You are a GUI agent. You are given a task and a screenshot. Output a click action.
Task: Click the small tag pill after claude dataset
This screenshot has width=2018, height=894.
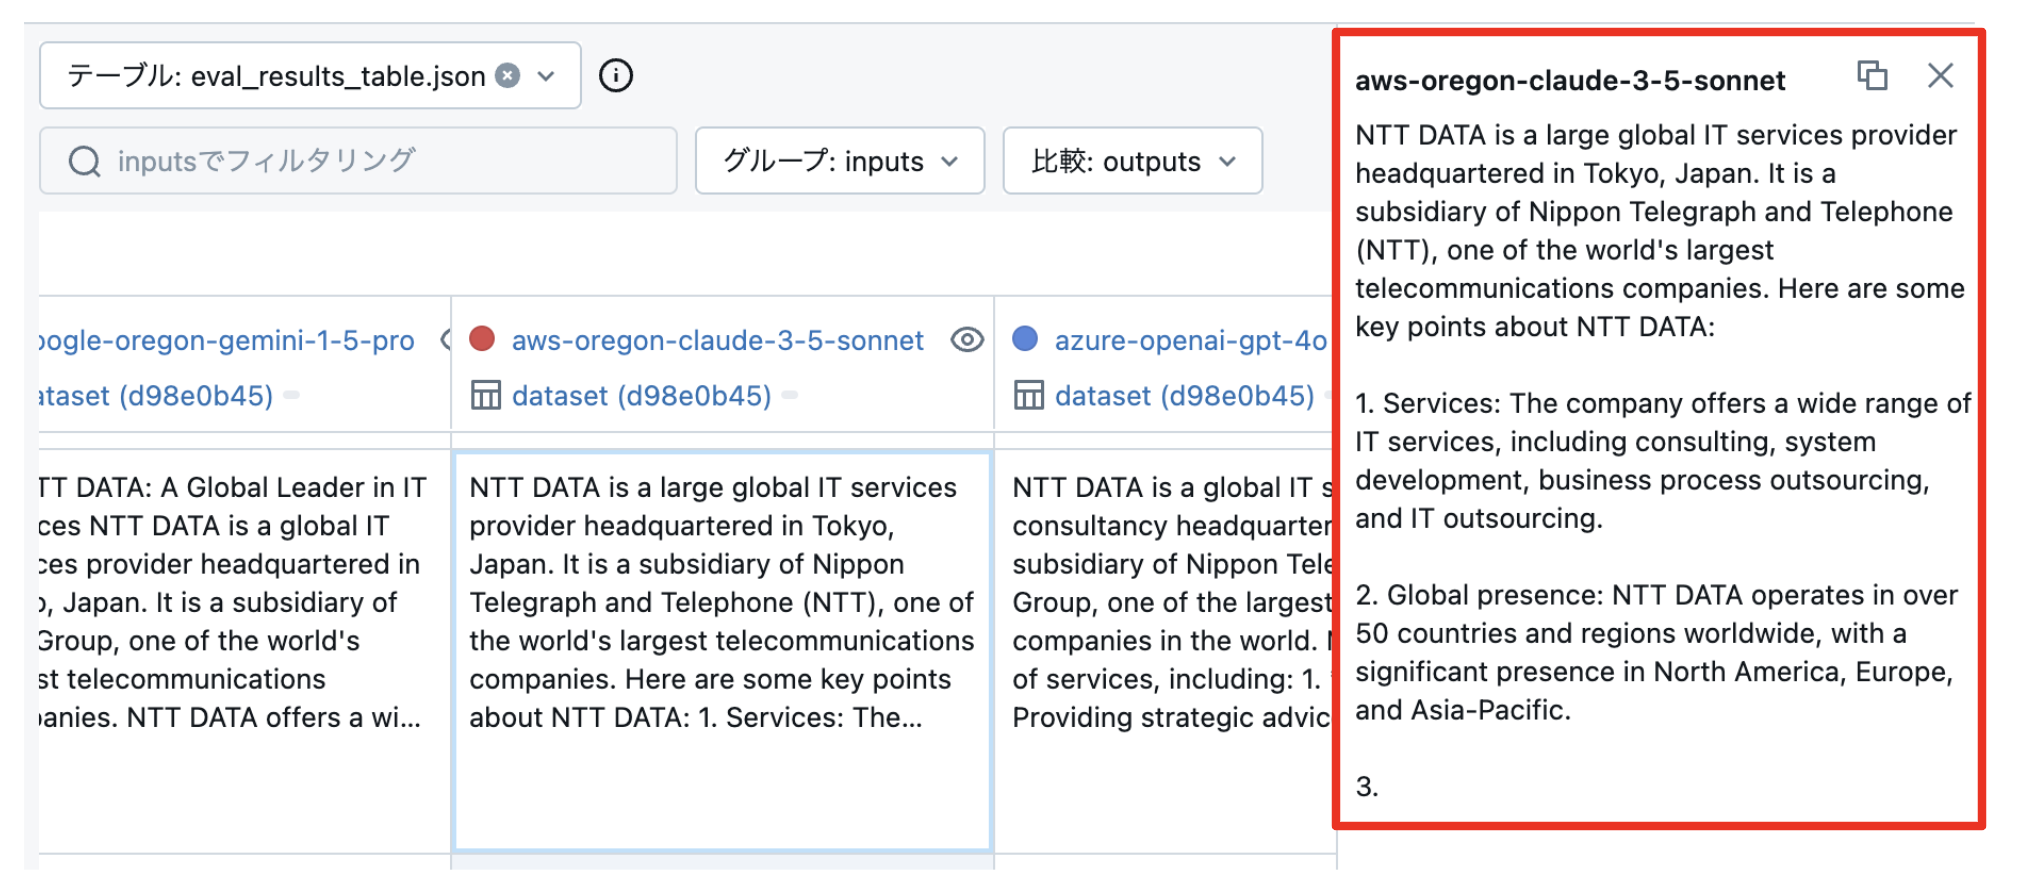(790, 396)
